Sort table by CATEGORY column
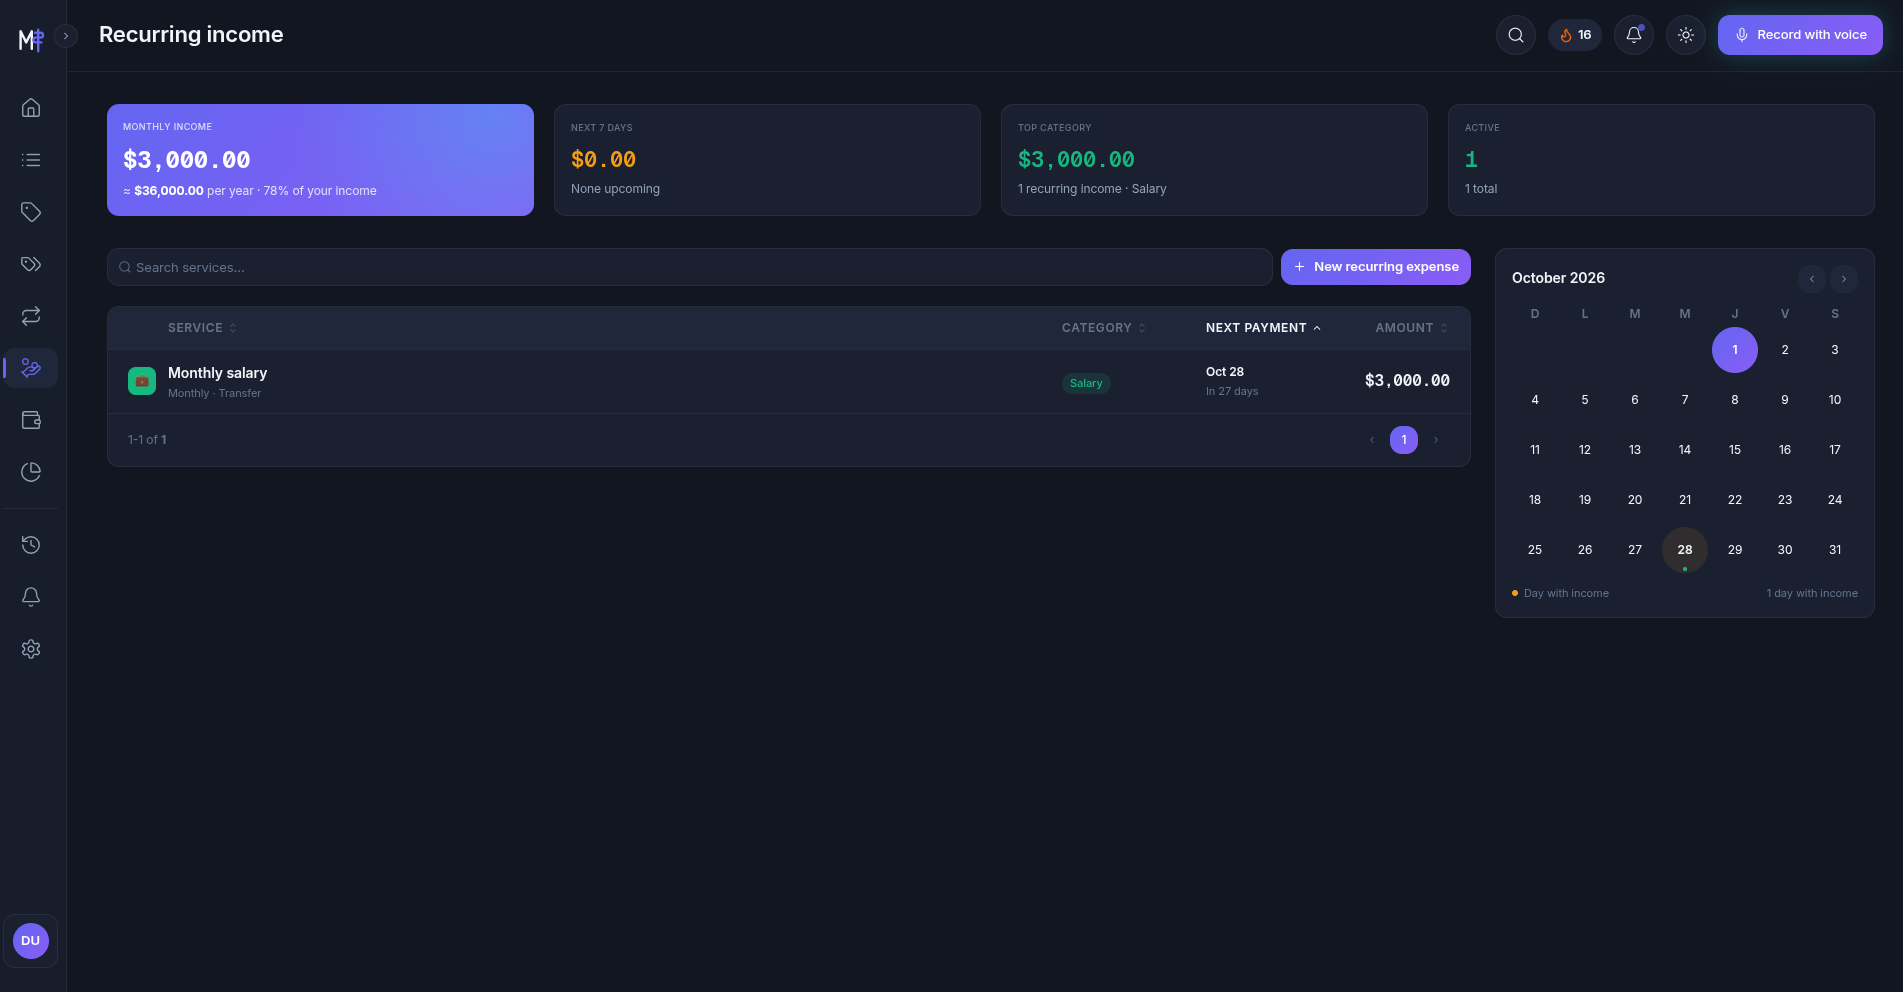This screenshot has width=1903, height=992. tap(1104, 328)
